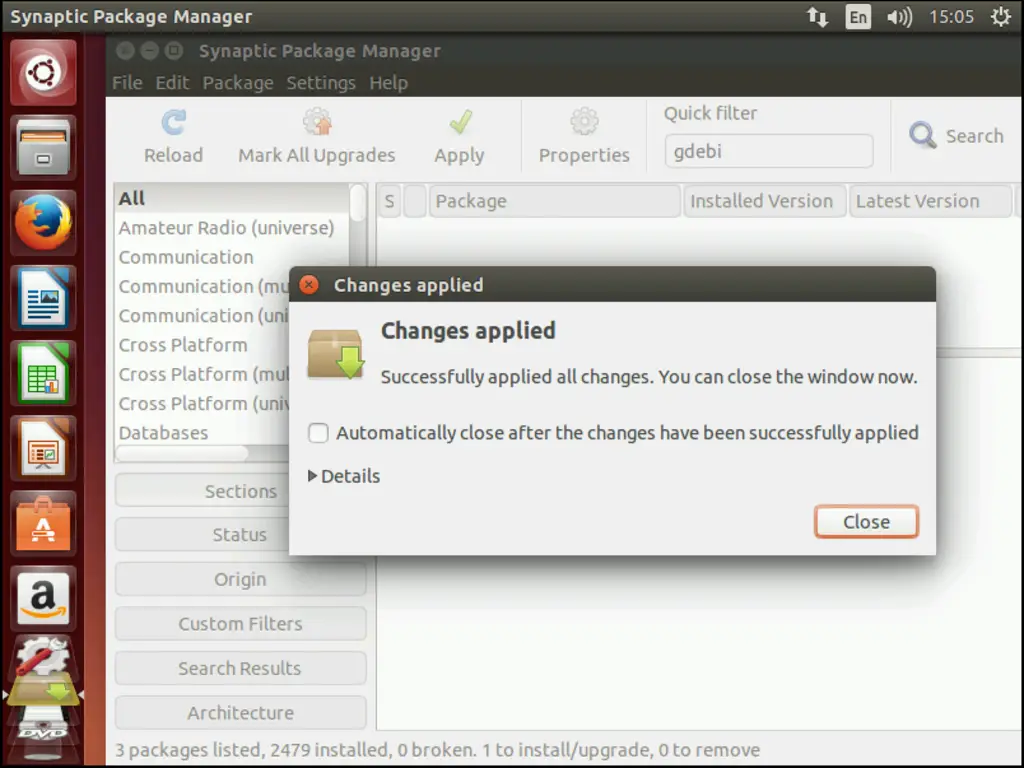Open the Files manager dock icon
This screenshot has width=1024, height=768.
(x=43, y=148)
